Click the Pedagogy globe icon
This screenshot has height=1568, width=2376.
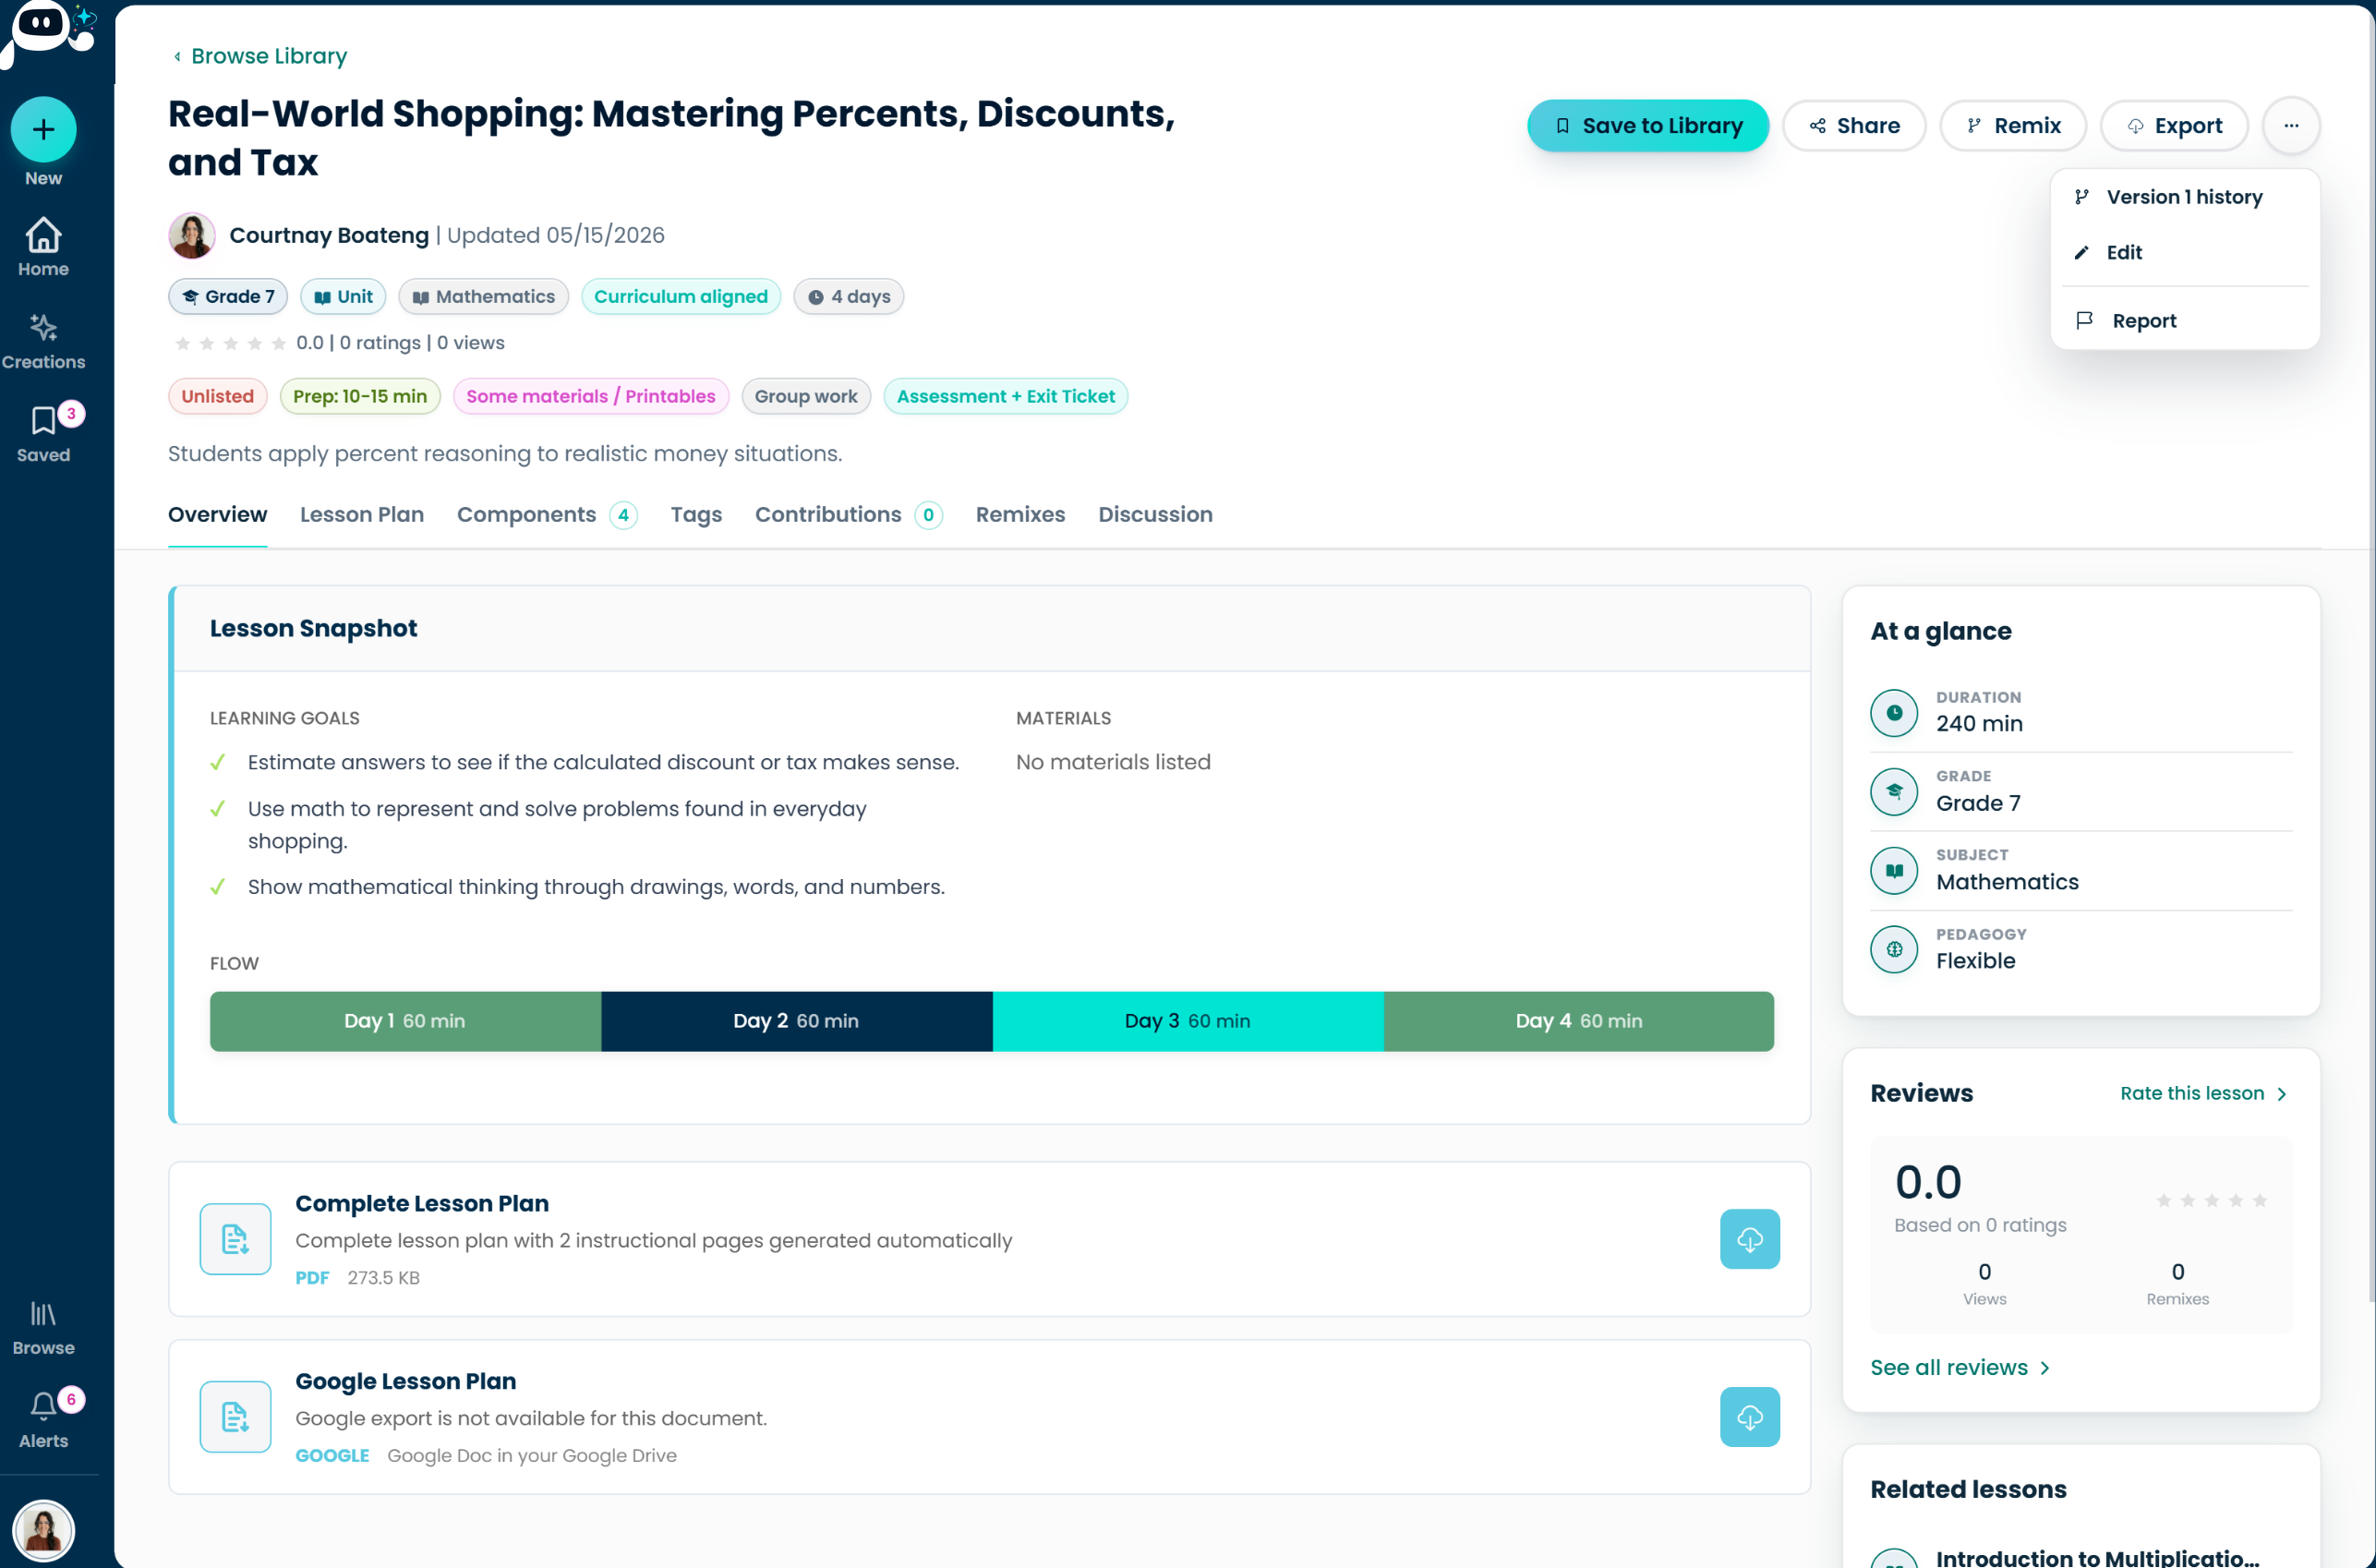(x=1893, y=949)
